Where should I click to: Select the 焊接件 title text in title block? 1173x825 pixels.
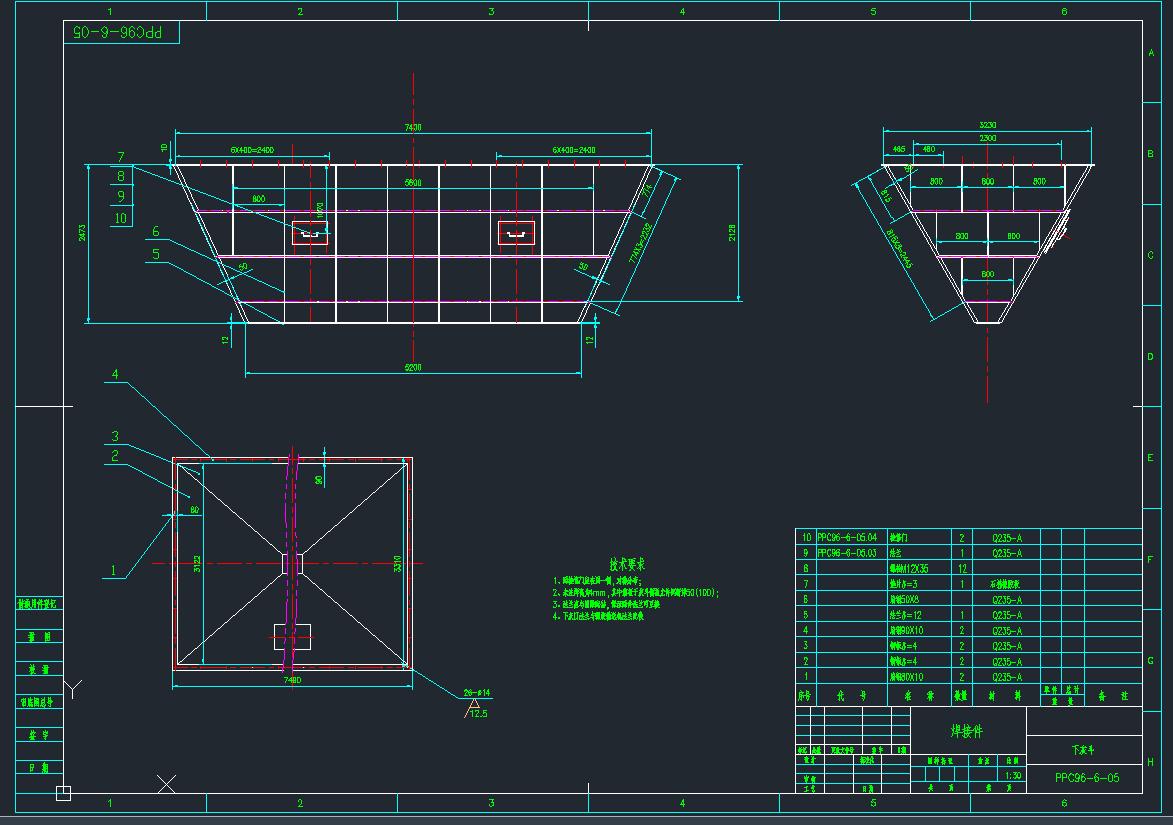(x=968, y=731)
